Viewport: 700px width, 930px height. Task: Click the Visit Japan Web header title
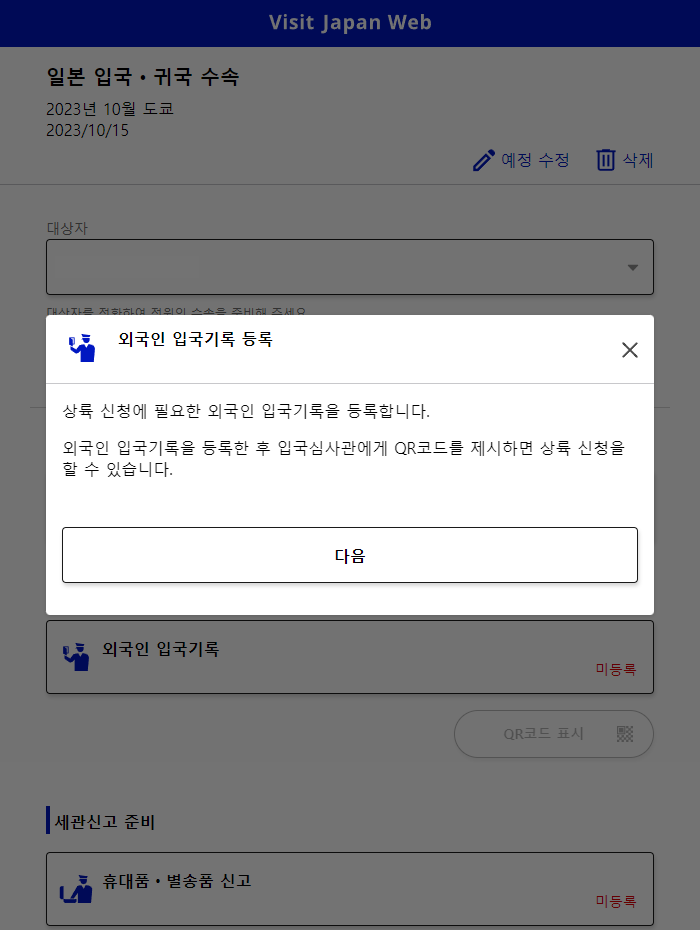point(350,23)
